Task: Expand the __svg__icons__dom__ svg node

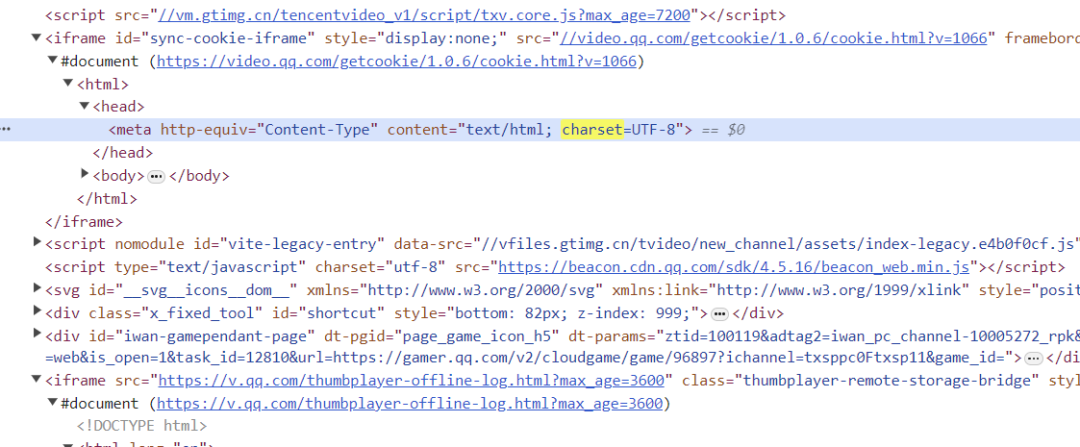Action: pos(37,287)
